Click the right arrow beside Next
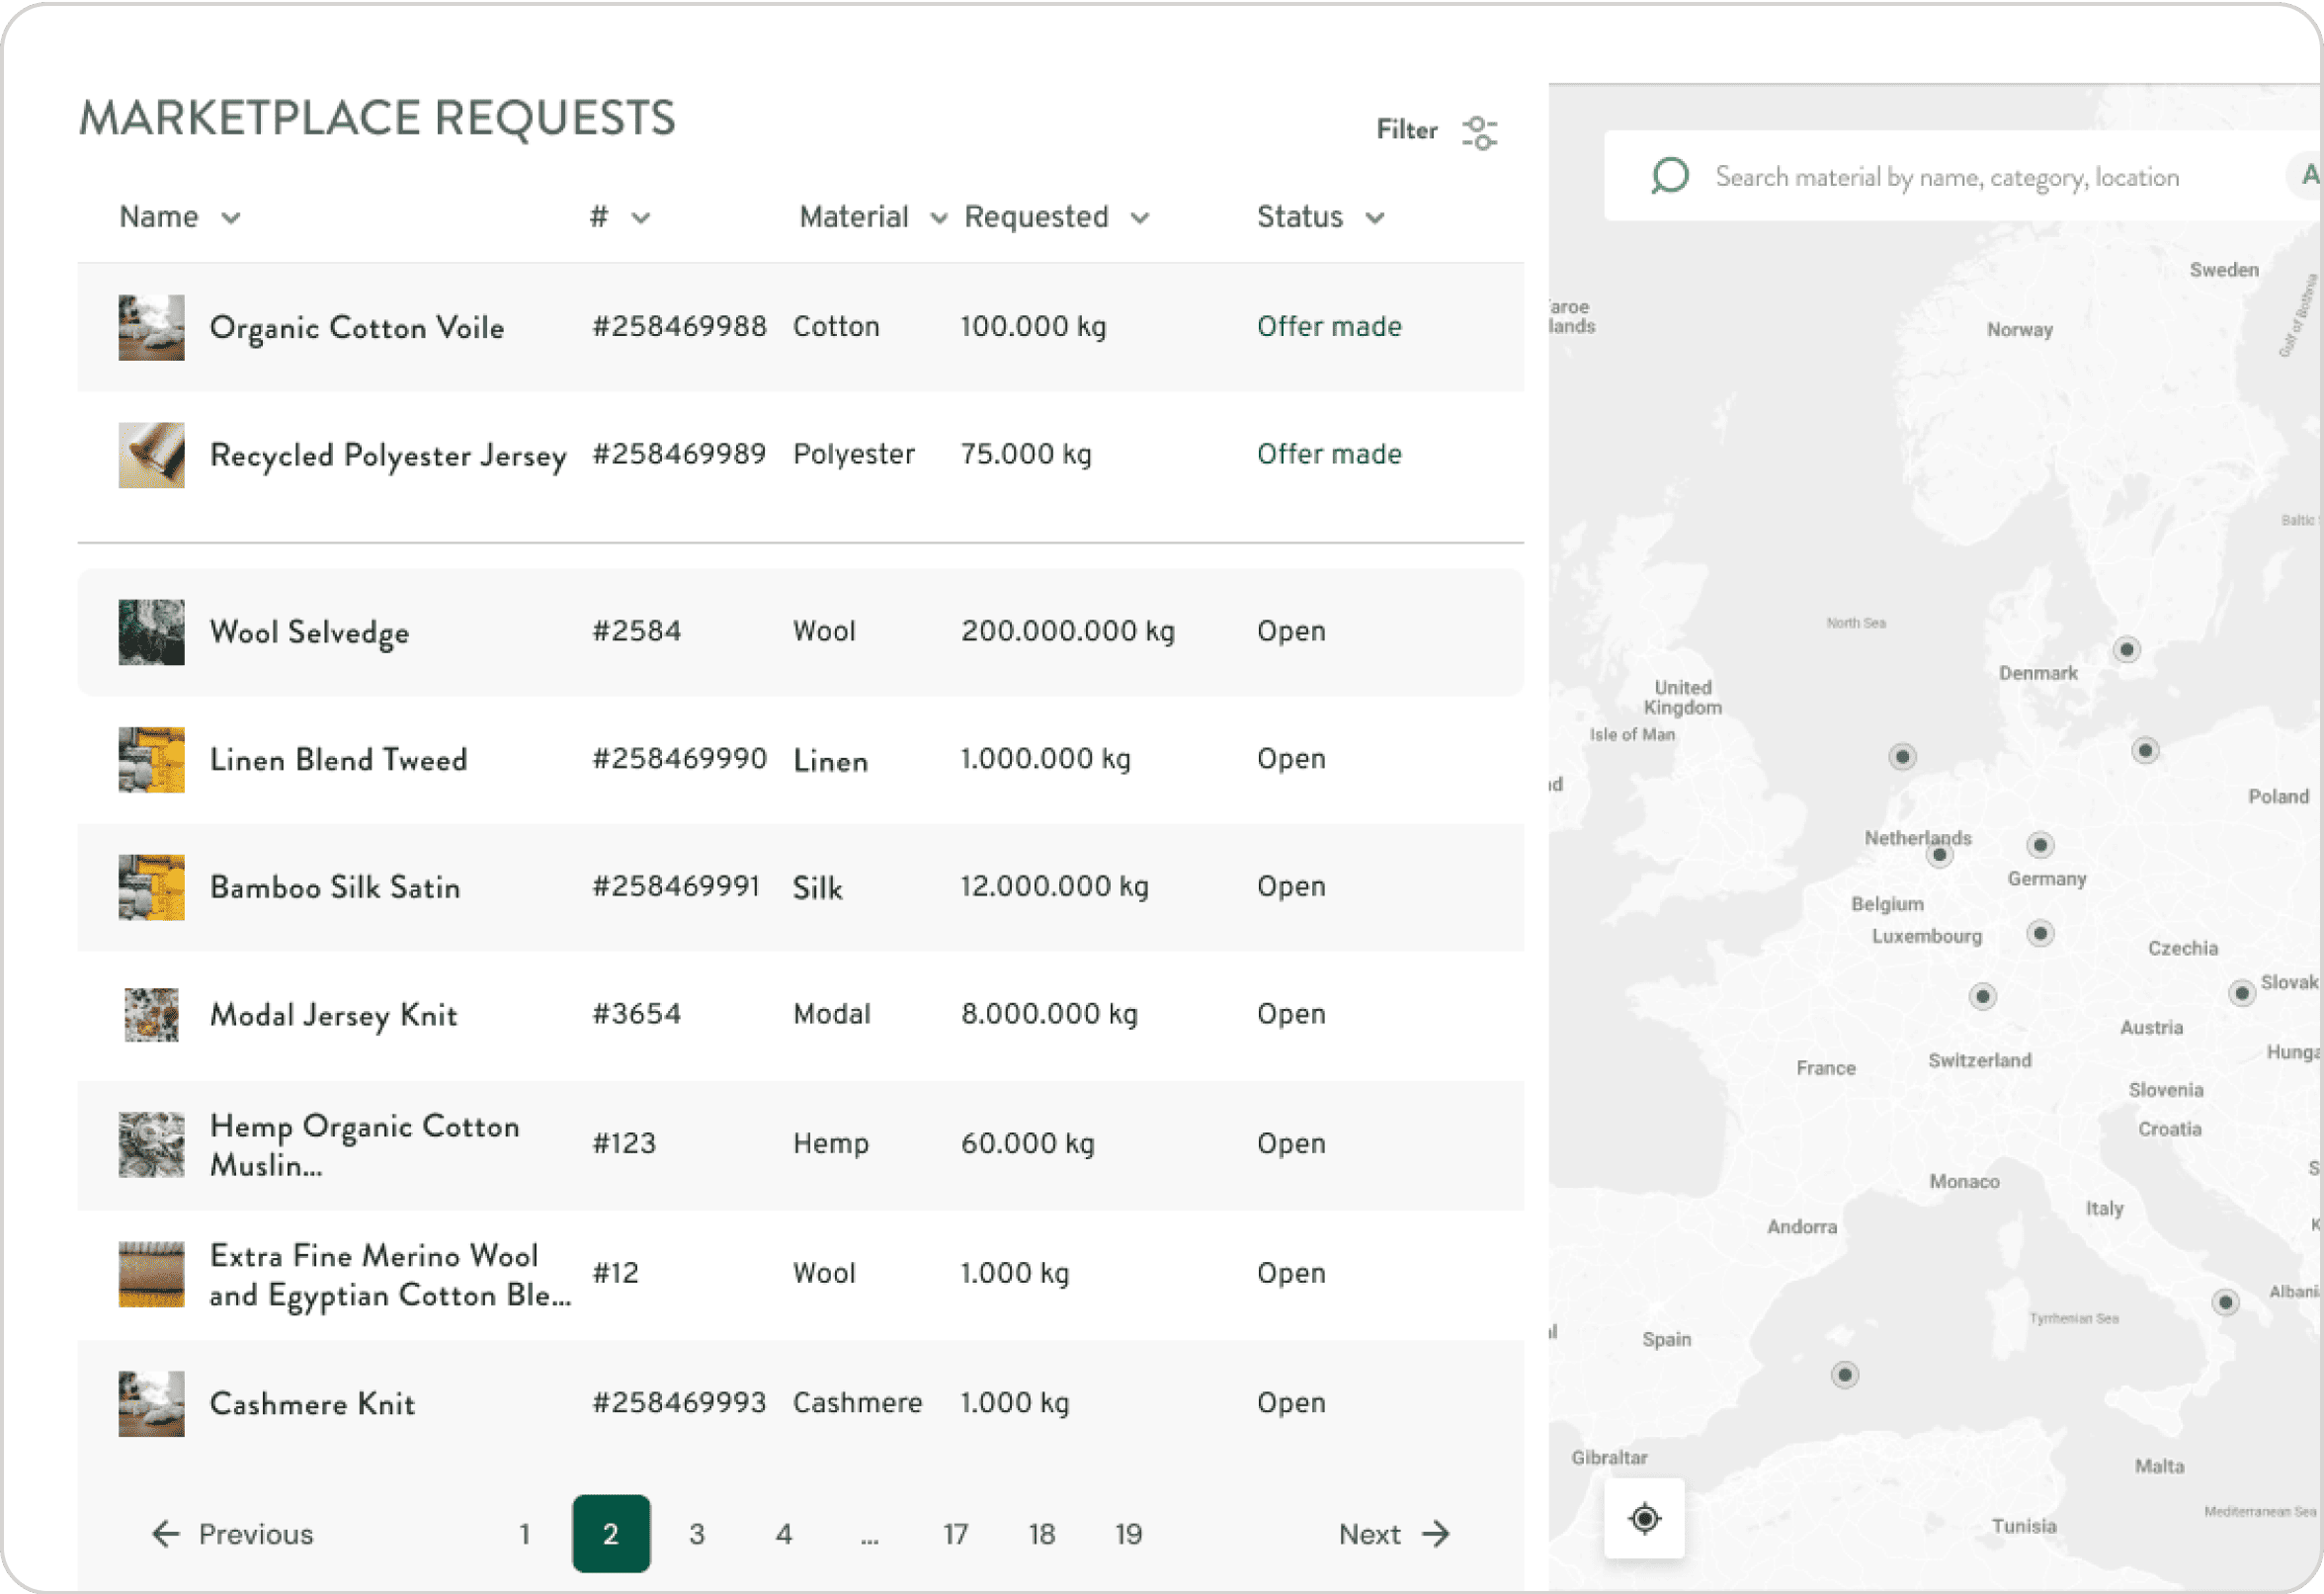Image resolution: width=2324 pixels, height=1594 pixels. click(1436, 1533)
